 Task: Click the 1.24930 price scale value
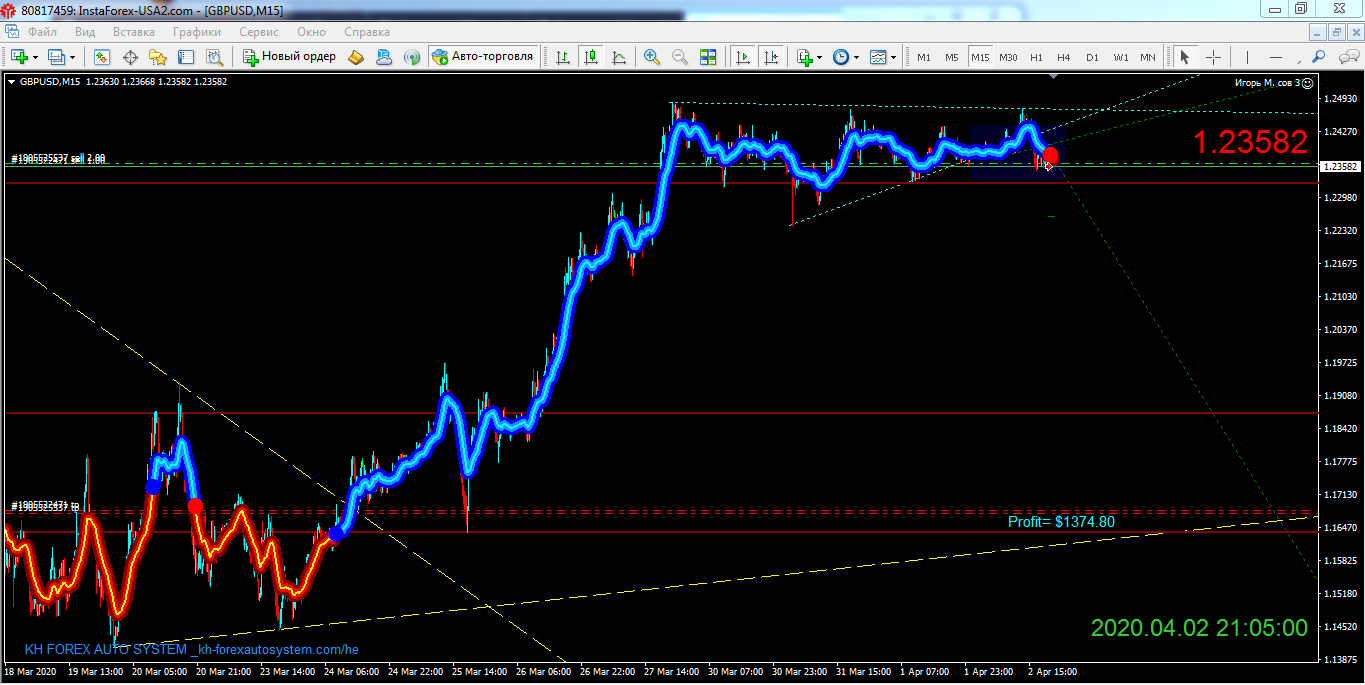(1339, 99)
